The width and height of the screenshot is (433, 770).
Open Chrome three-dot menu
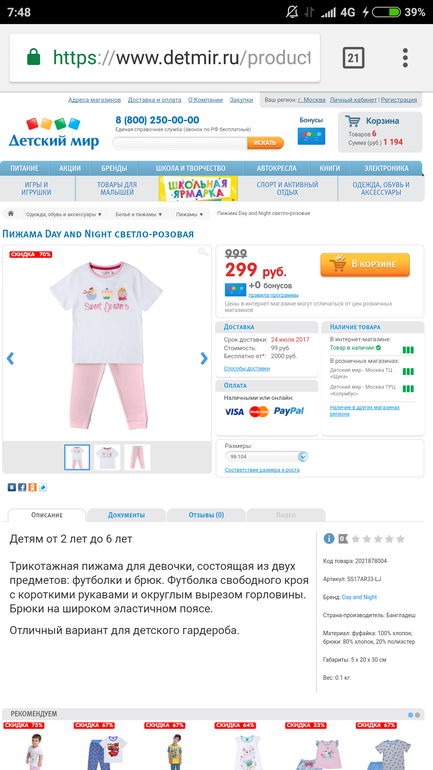[x=405, y=57]
